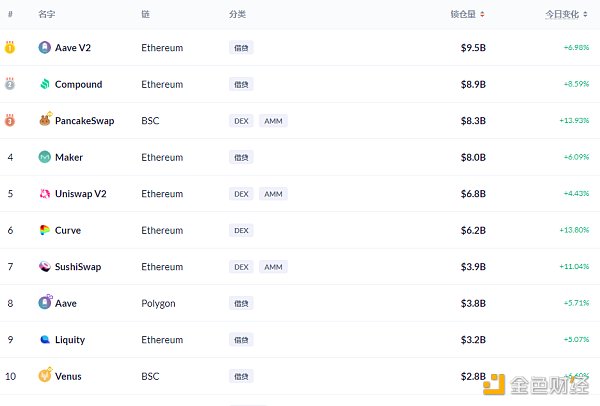
Task: Select the 借贷 tag on Aave V2 row
Action: [x=241, y=48]
